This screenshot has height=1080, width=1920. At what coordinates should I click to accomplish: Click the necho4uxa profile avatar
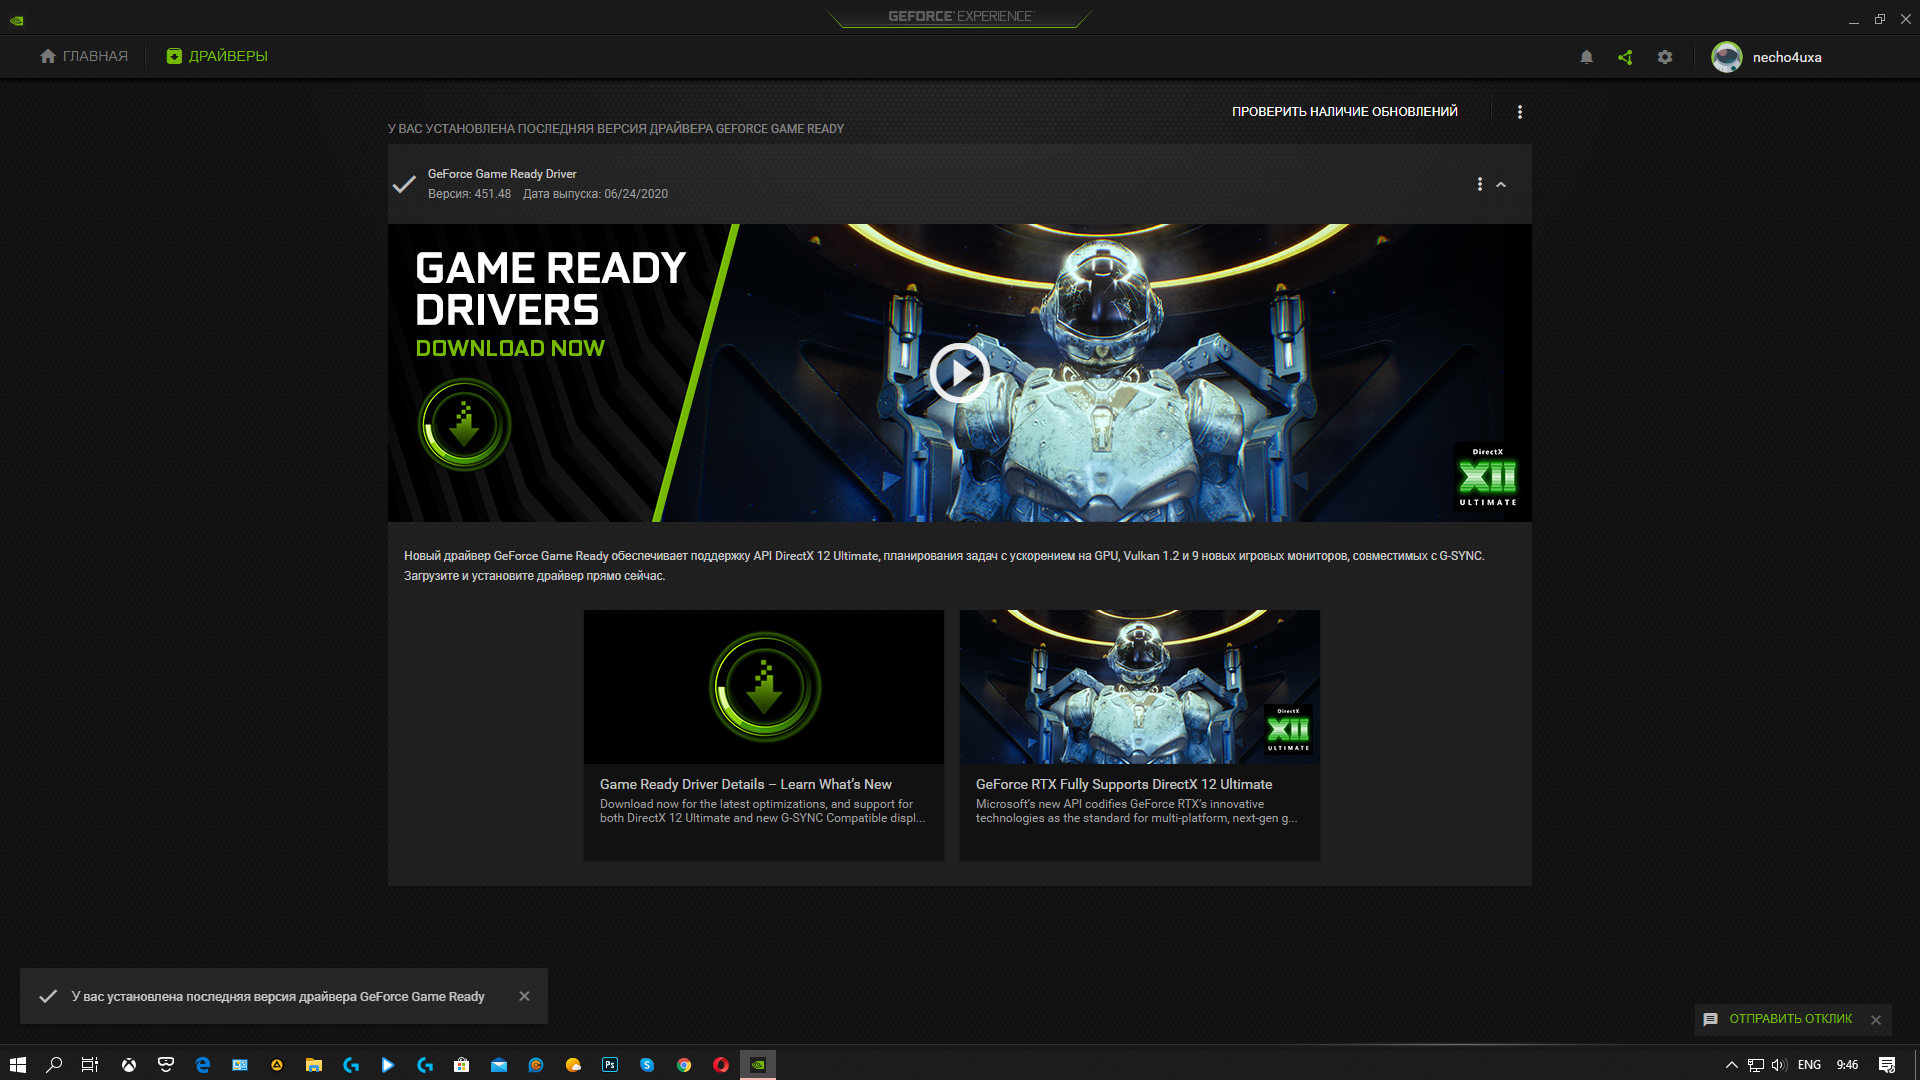click(x=1727, y=57)
